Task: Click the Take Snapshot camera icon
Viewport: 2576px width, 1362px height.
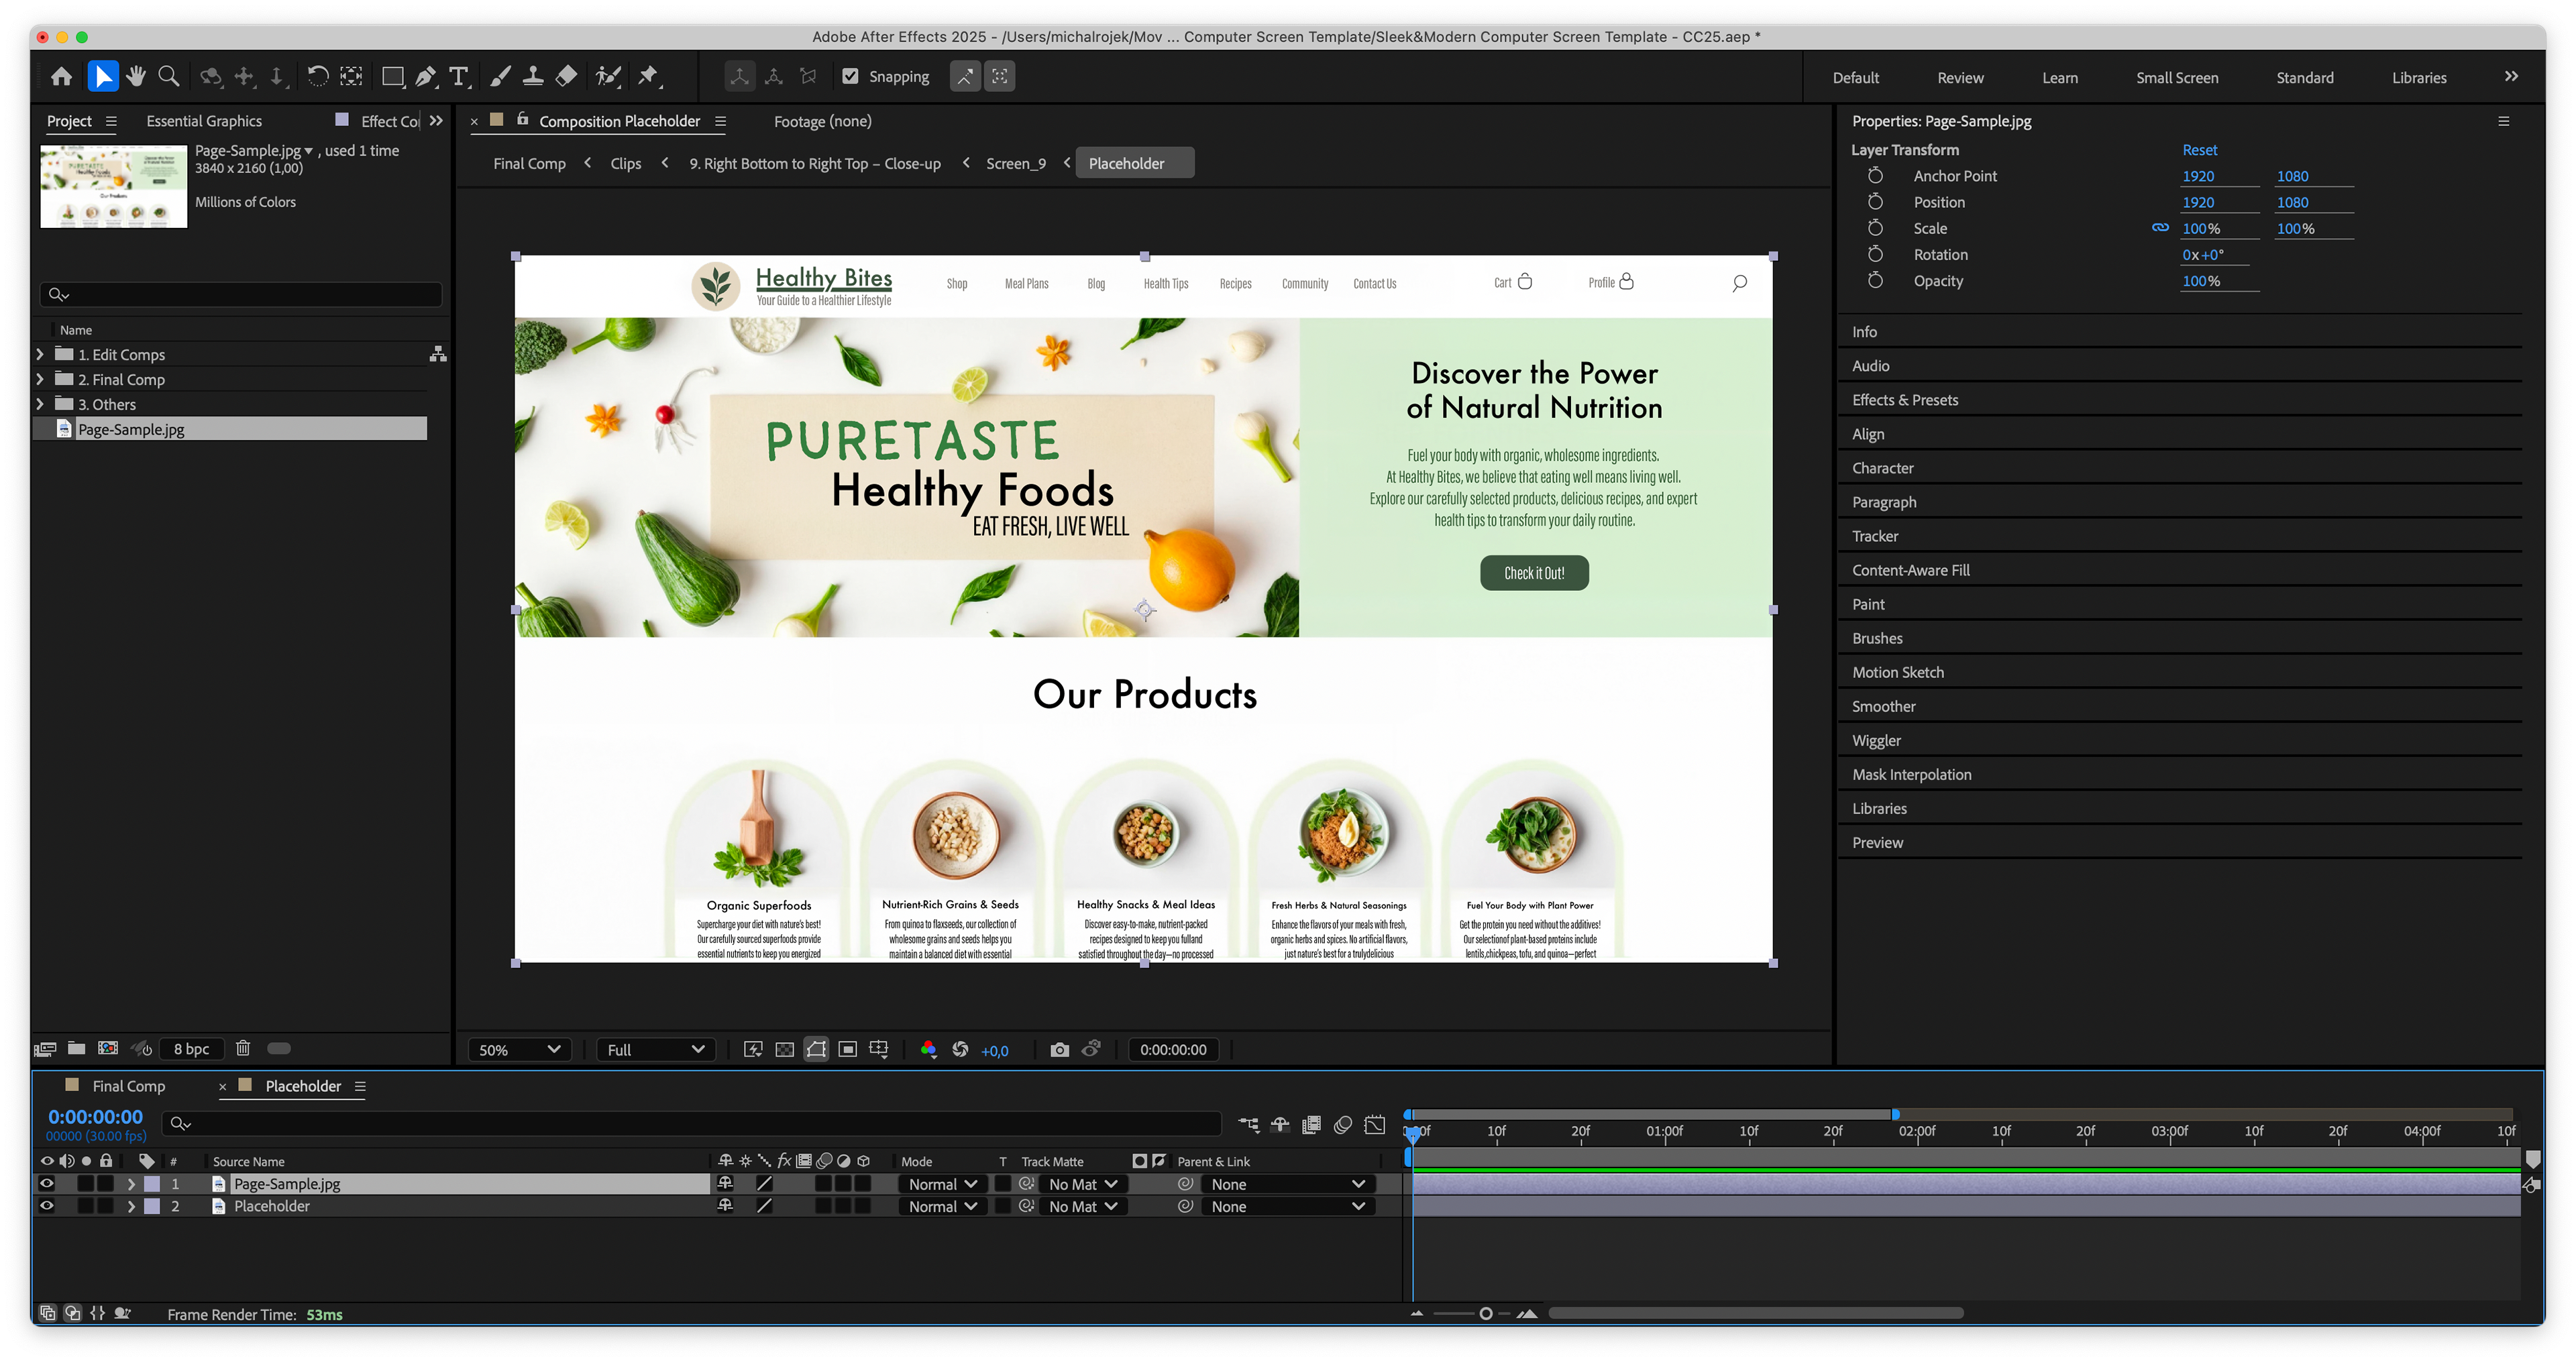Action: 1059,1049
